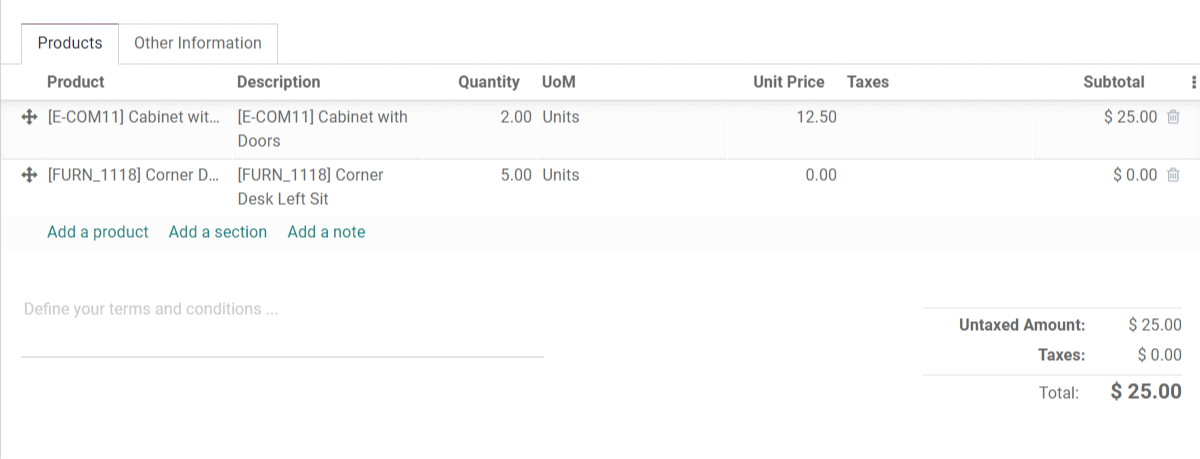Edit unit price 12.50 cell

[783, 117]
